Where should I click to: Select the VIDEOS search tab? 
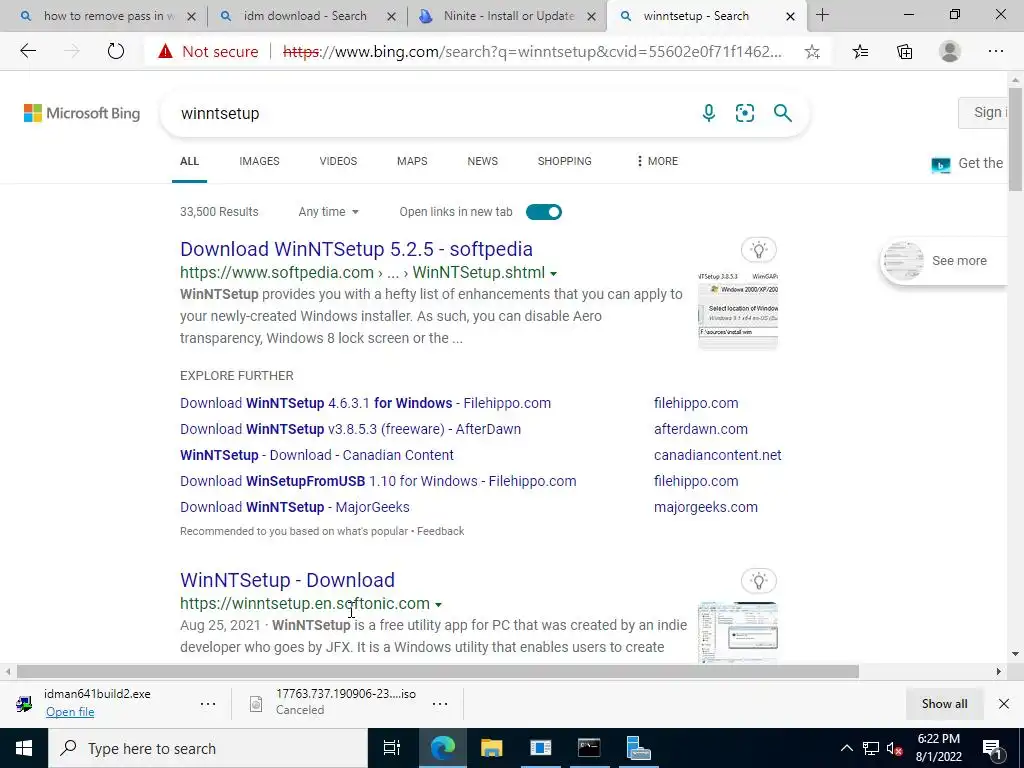pyautogui.click(x=338, y=161)
